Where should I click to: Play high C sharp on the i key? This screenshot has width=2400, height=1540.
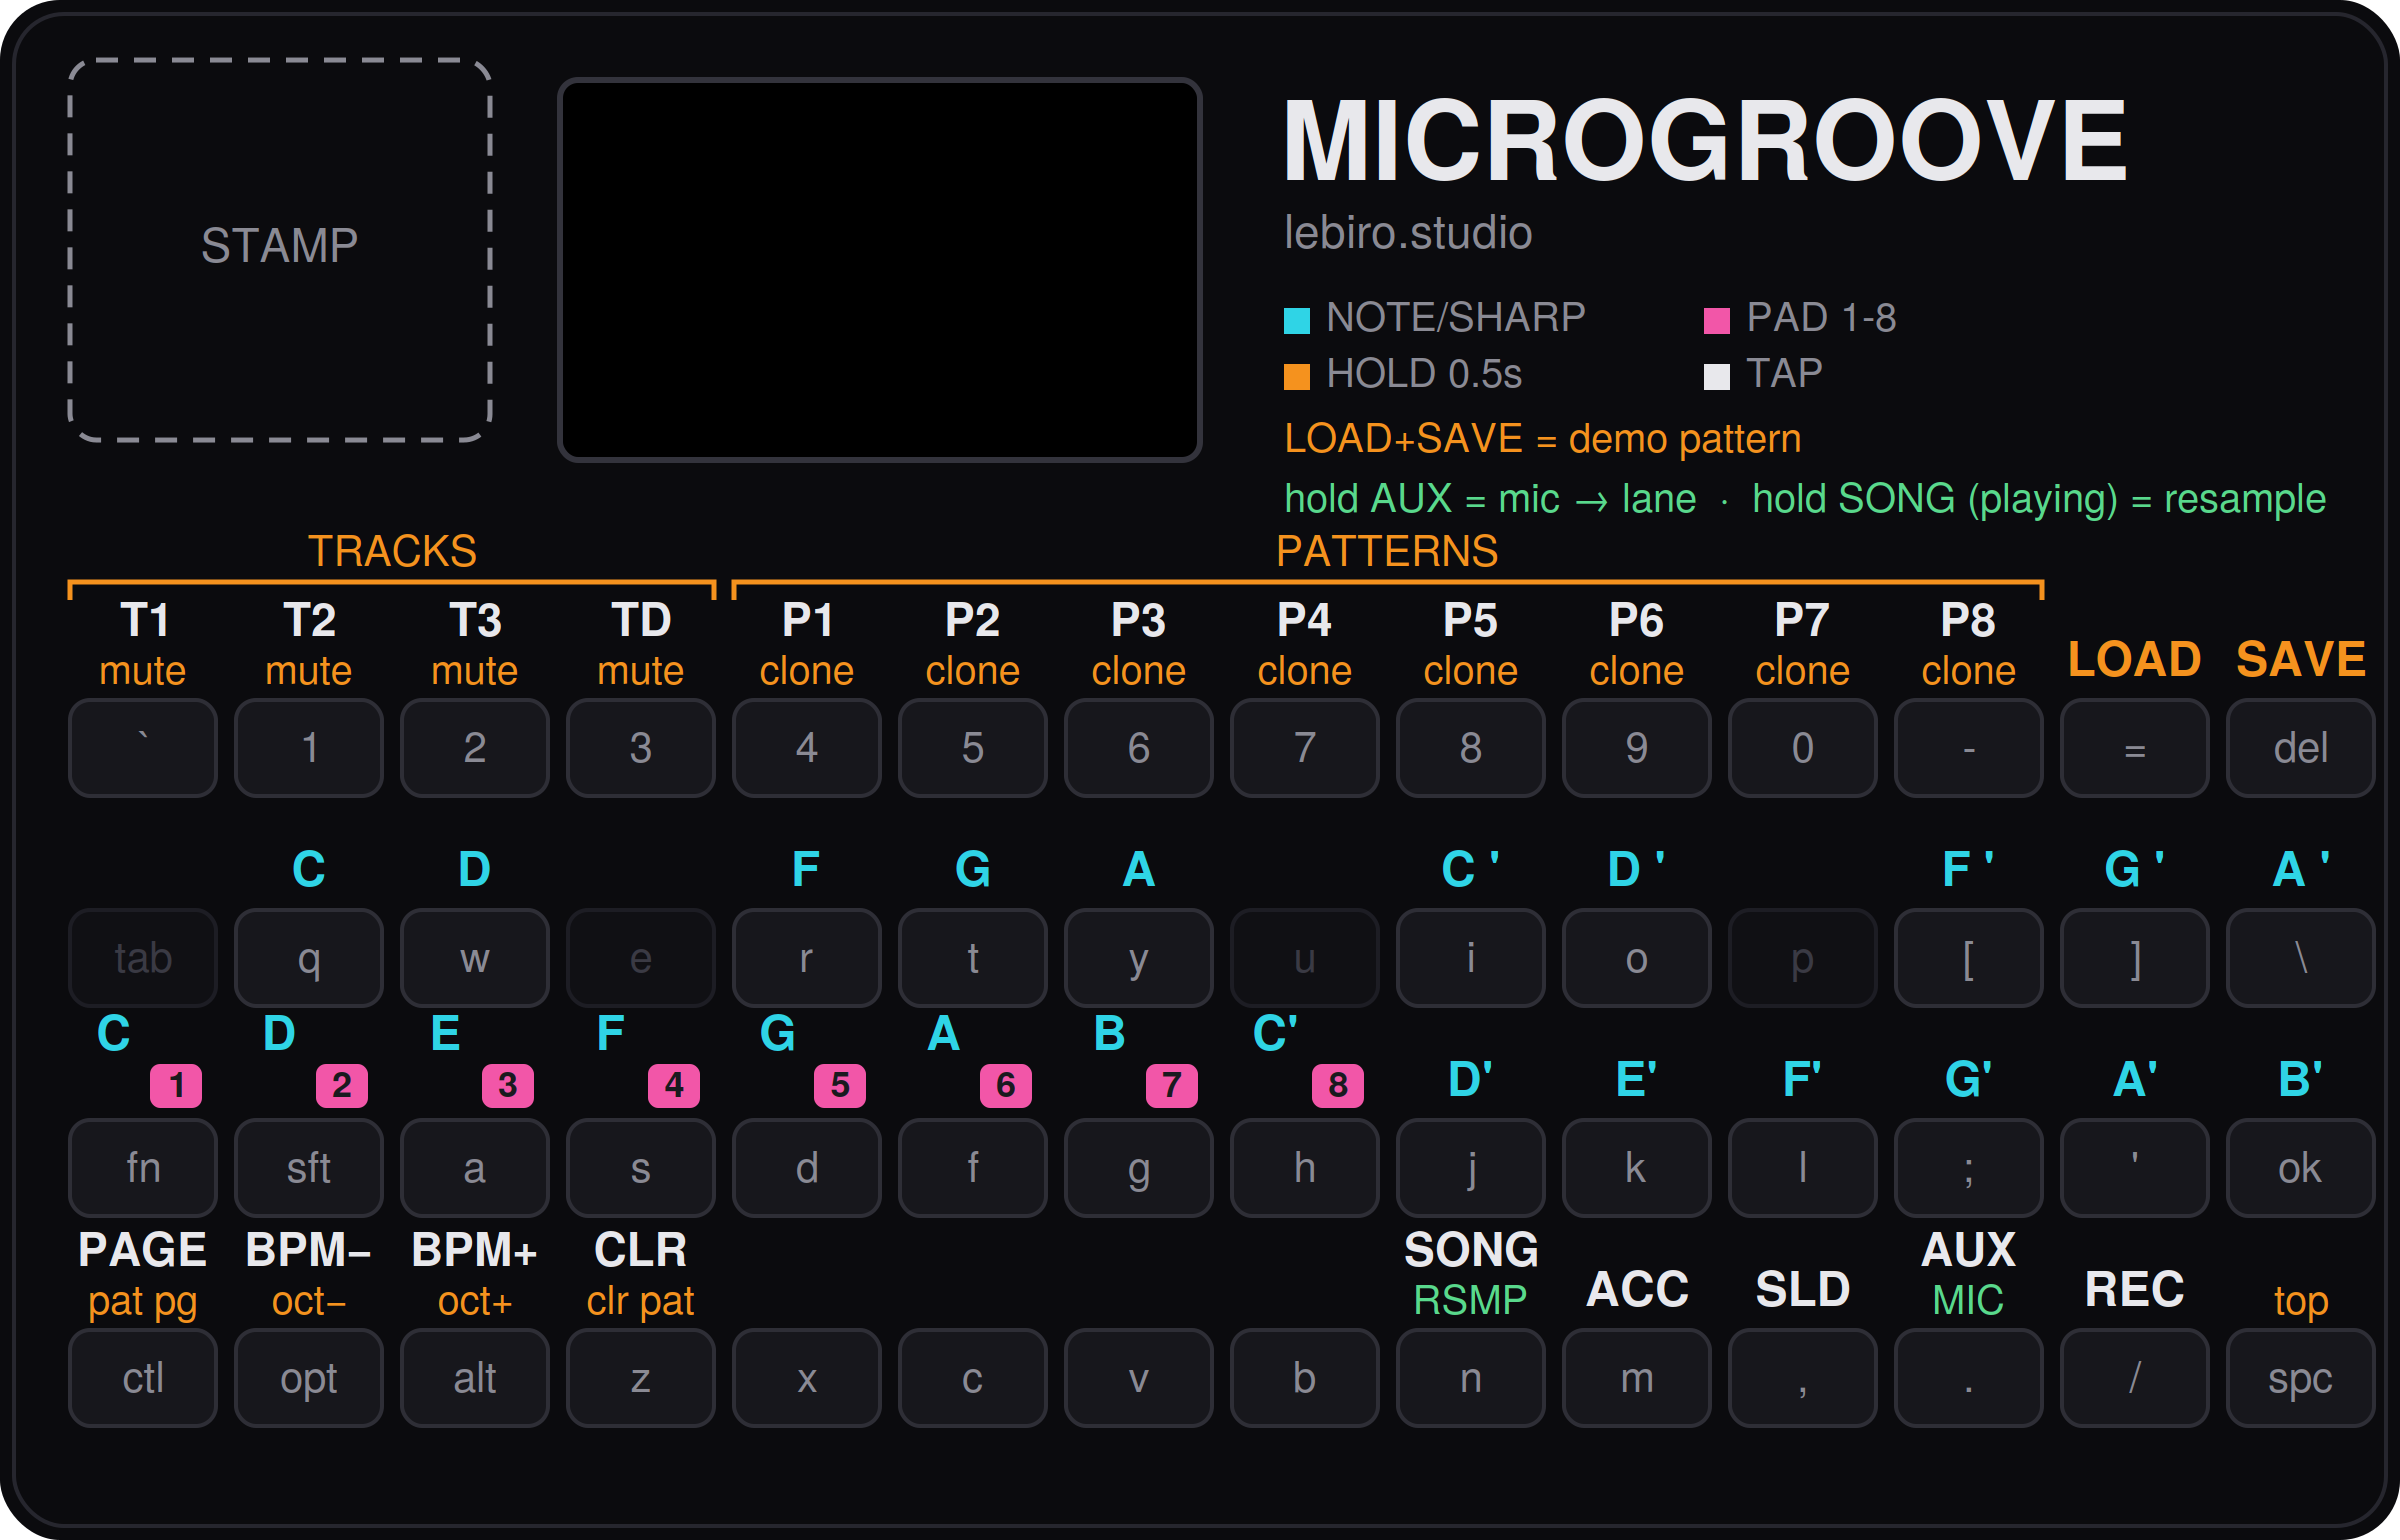coord(1471,958)
